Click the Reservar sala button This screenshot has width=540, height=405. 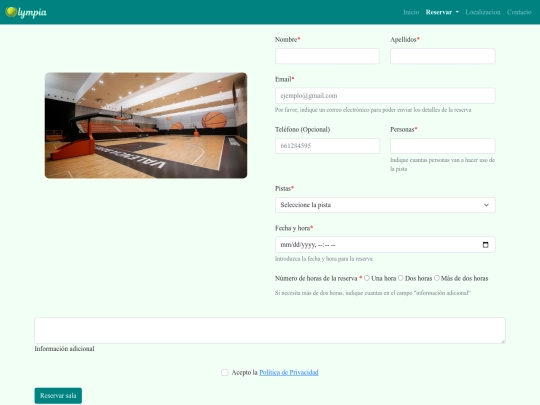pos(58,396)
